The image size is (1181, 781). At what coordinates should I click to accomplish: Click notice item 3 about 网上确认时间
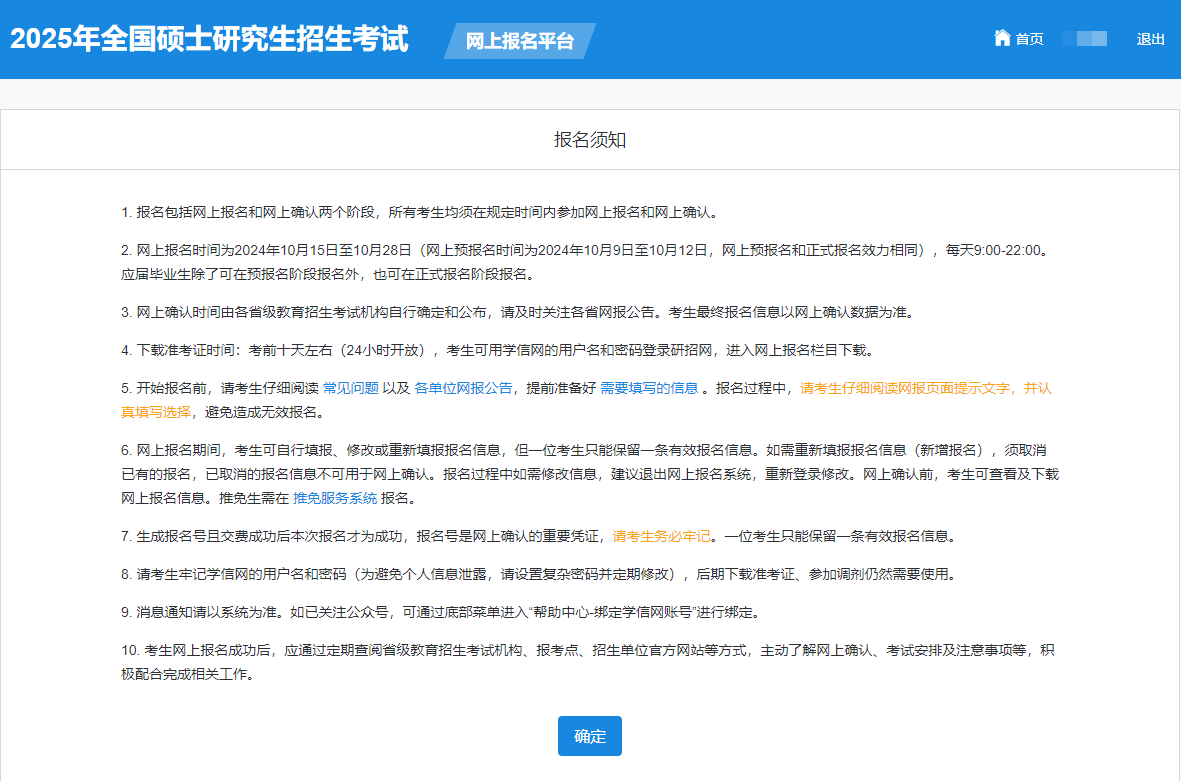[x=516, y=312]
